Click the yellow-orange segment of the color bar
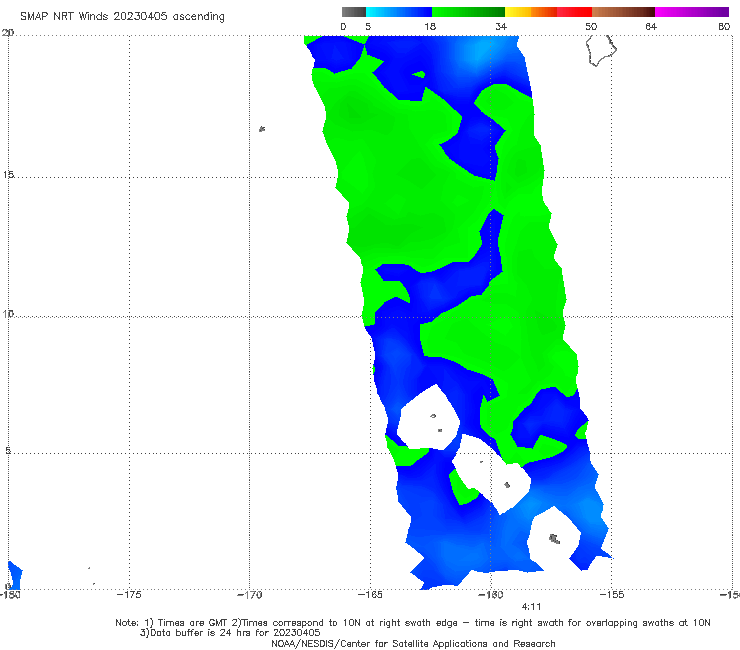The width and height of the screenshot is (740, 650). [531, 12]
